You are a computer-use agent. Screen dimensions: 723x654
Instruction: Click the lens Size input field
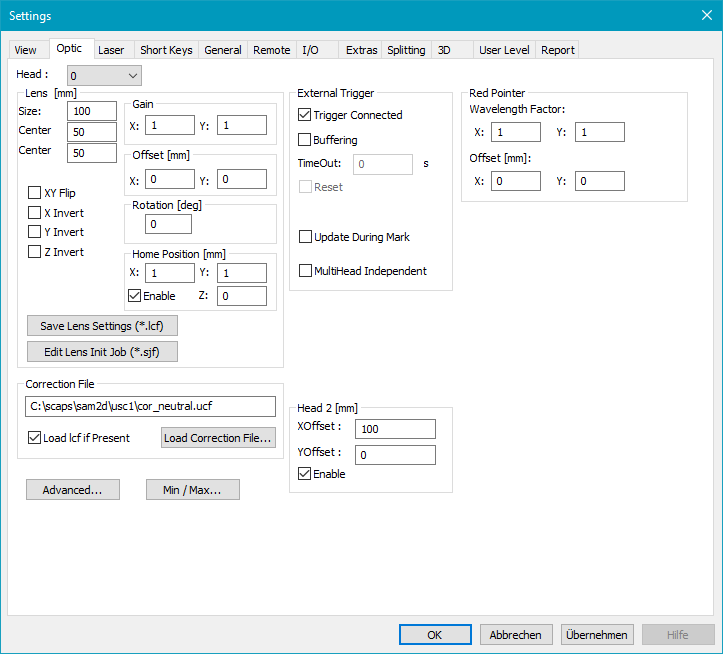(92, 112)
